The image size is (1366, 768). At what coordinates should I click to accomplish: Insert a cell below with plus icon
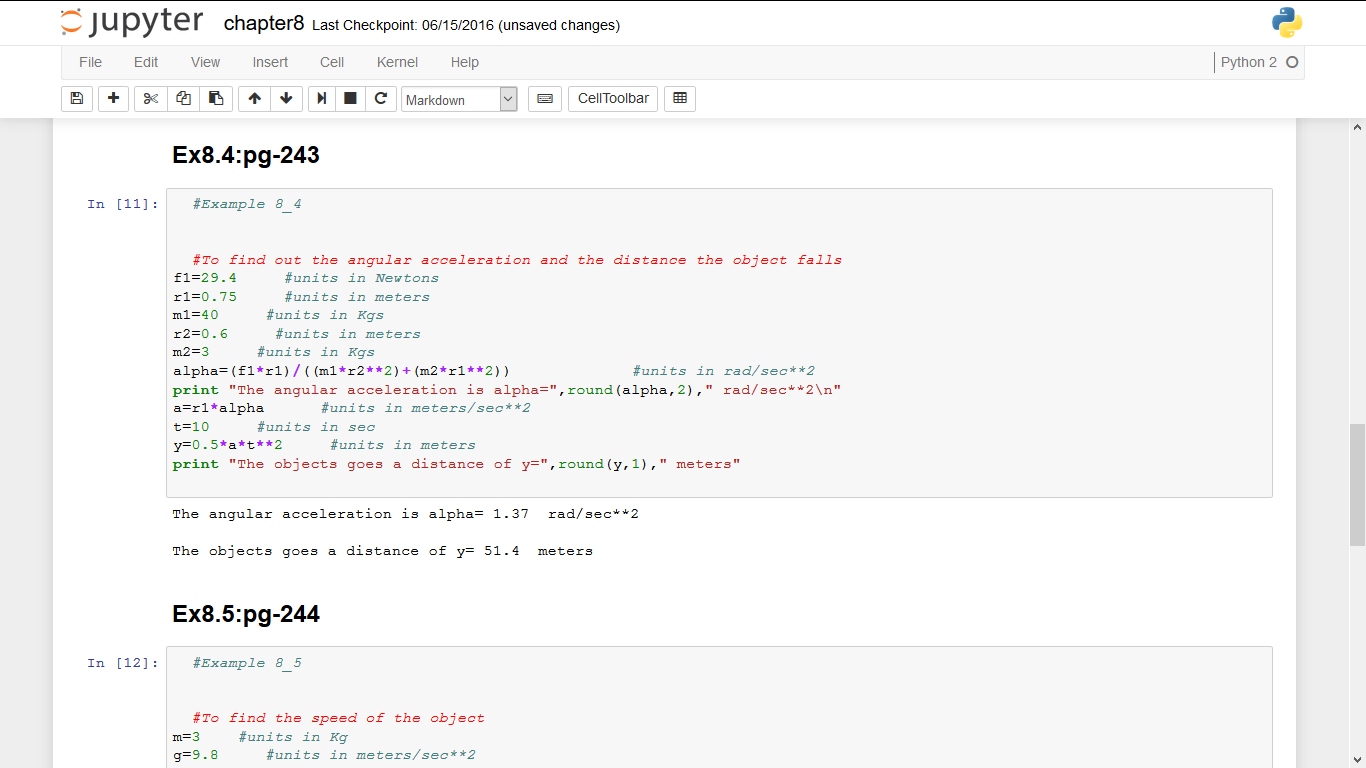pos(113,99)
